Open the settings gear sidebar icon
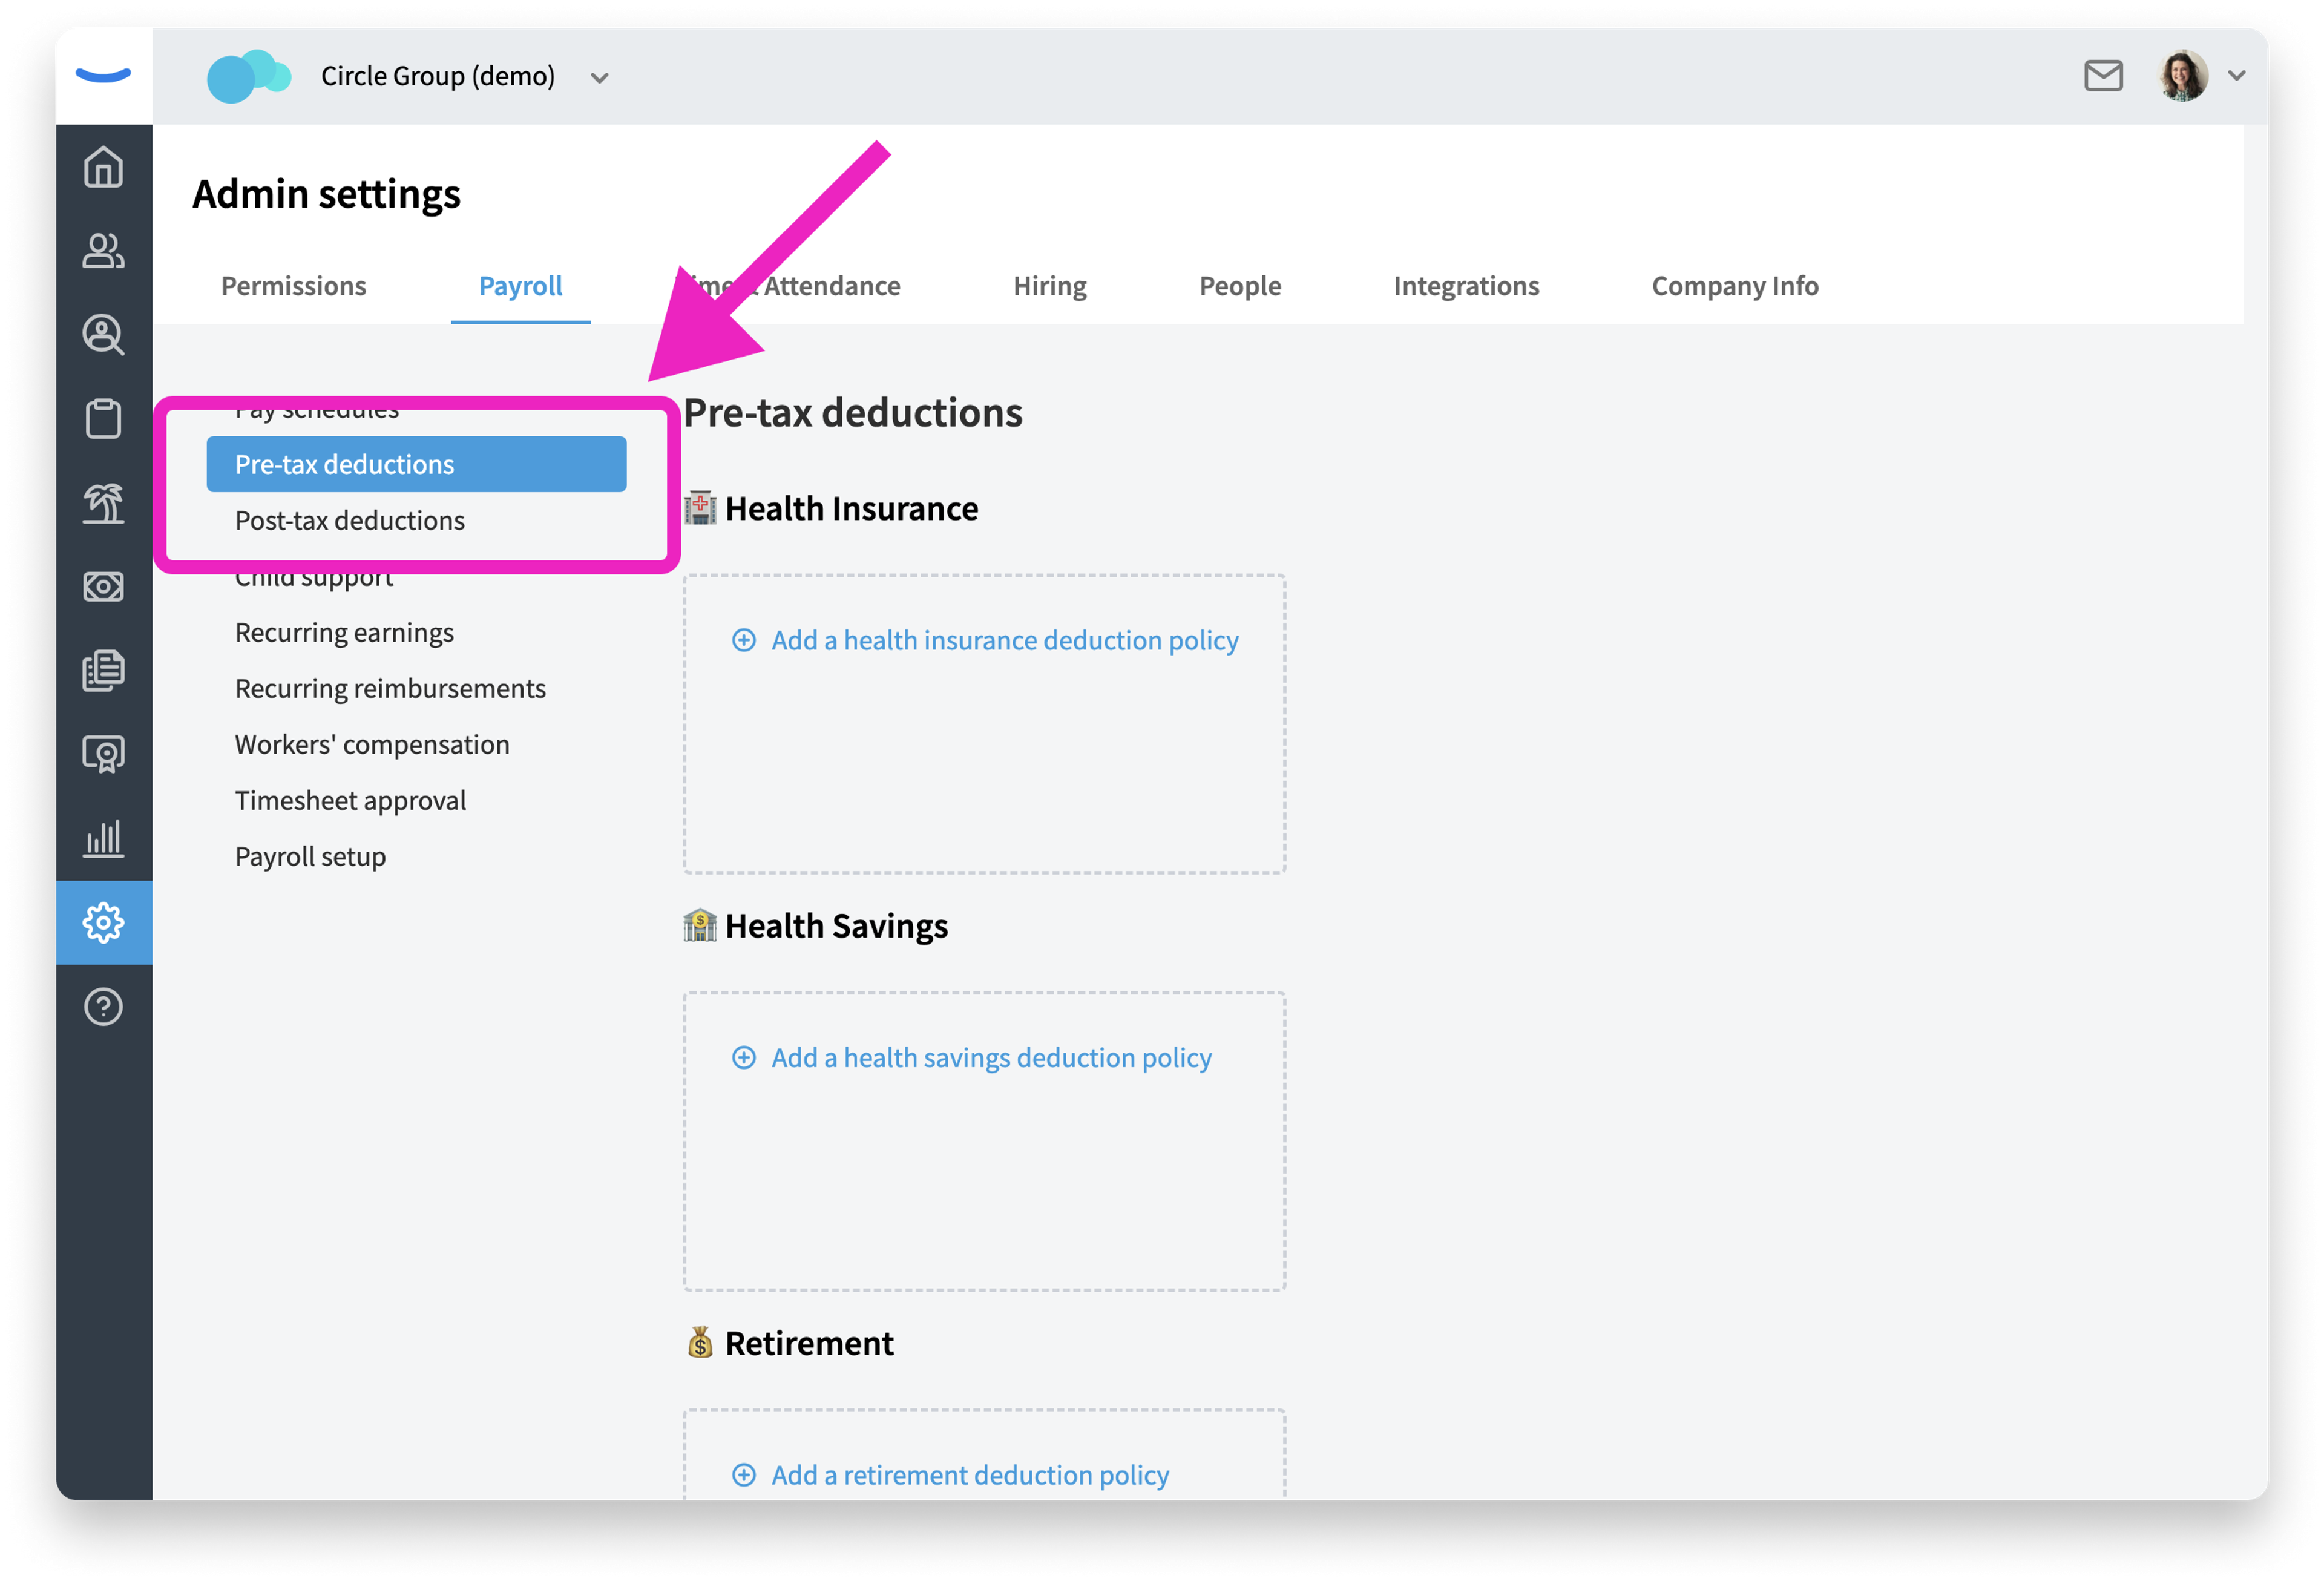 103,922
